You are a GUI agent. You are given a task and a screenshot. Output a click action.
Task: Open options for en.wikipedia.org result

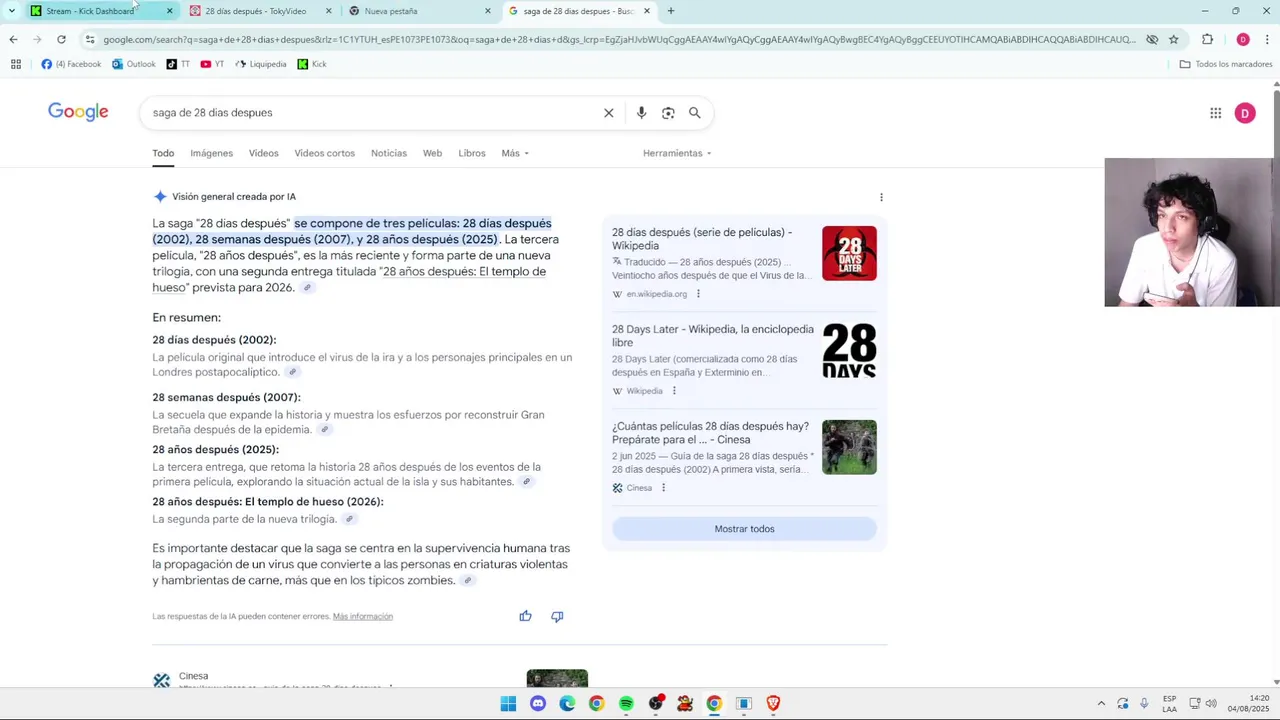[698, 294]
